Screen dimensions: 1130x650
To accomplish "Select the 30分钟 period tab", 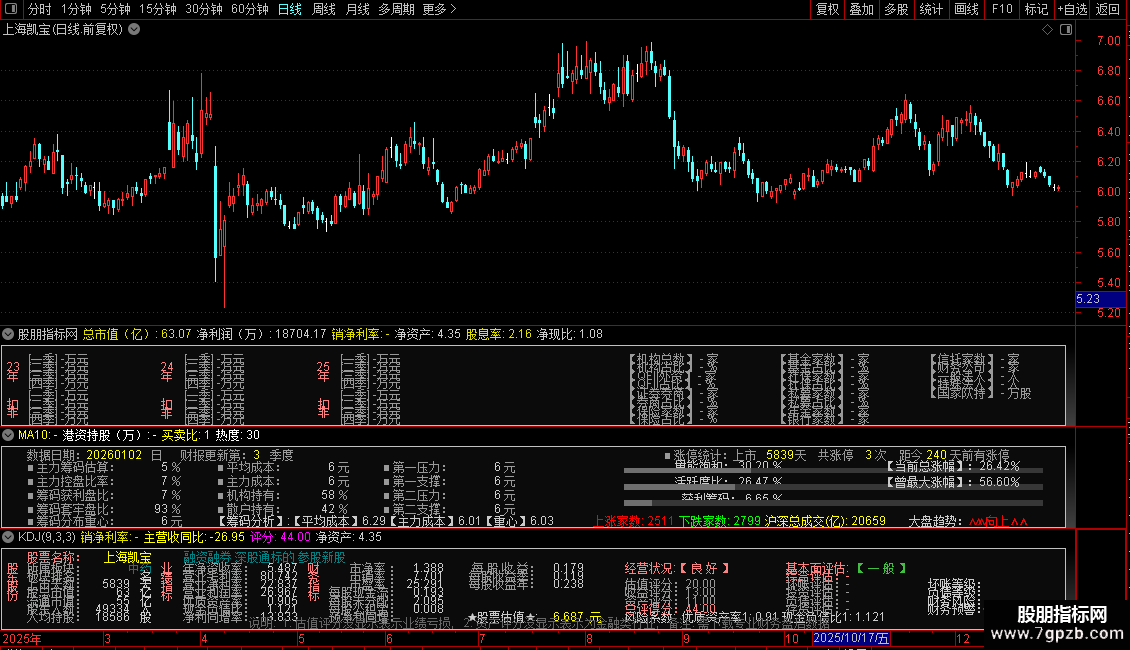I will pyautogui.click(x=203, y=9).
